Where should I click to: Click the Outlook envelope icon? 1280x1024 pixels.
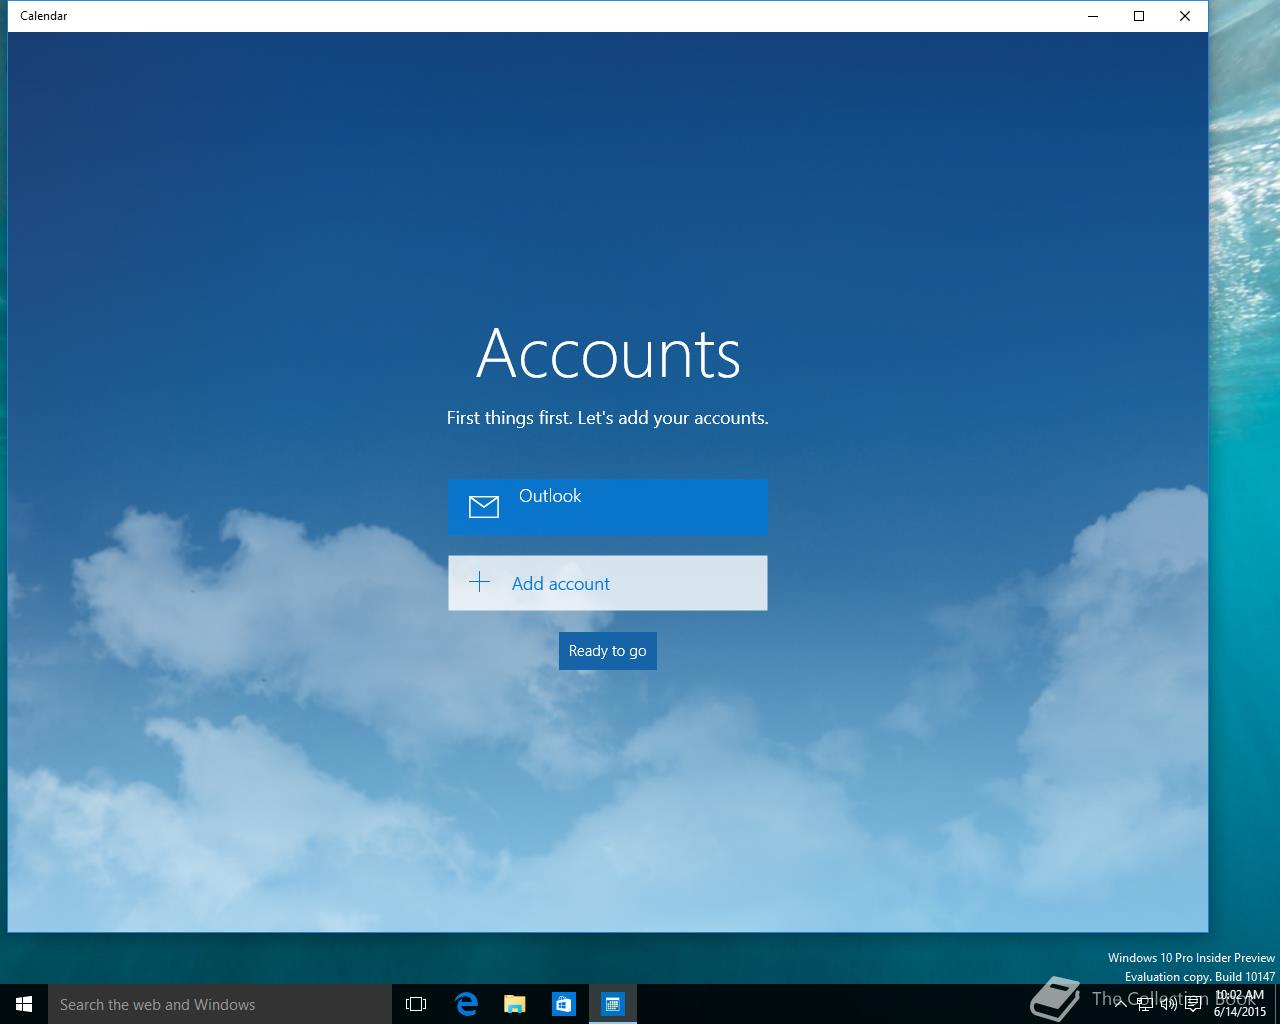[484, 507]
